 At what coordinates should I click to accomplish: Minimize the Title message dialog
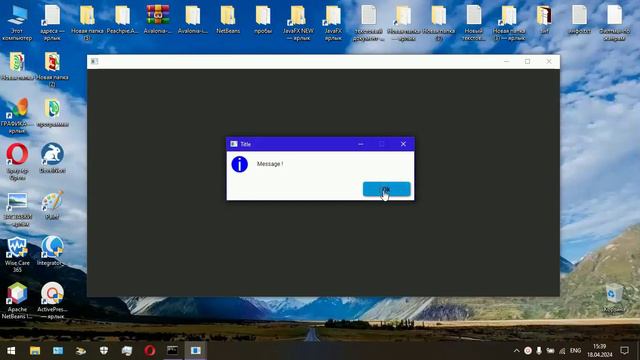[360, 144]
